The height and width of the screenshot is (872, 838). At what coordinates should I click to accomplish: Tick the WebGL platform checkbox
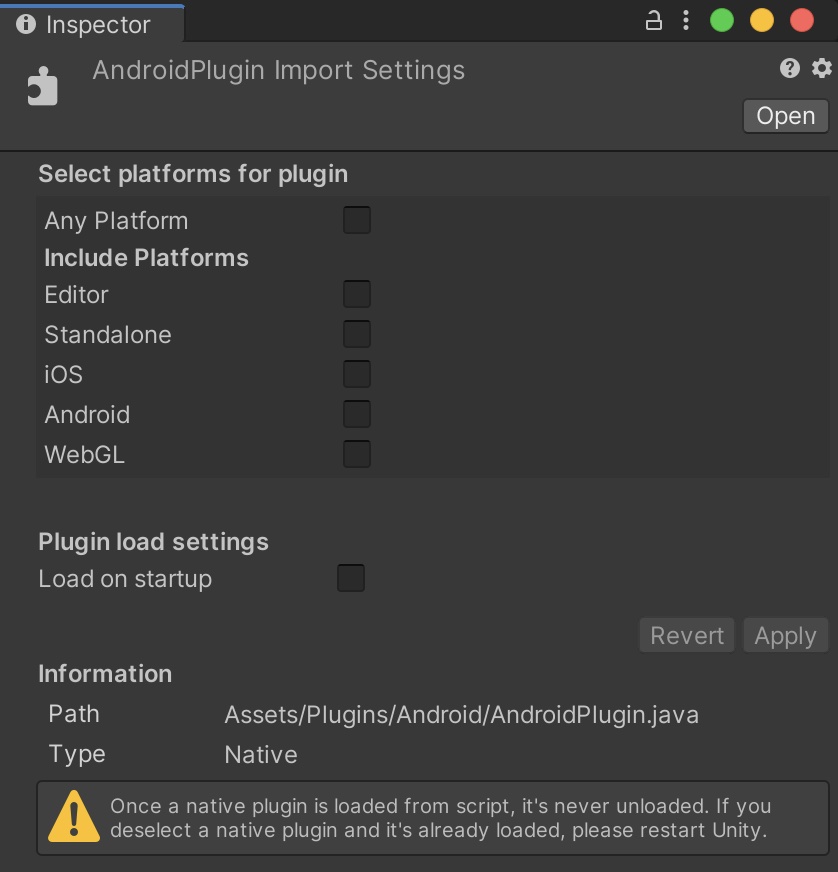(x=357, y=454)
